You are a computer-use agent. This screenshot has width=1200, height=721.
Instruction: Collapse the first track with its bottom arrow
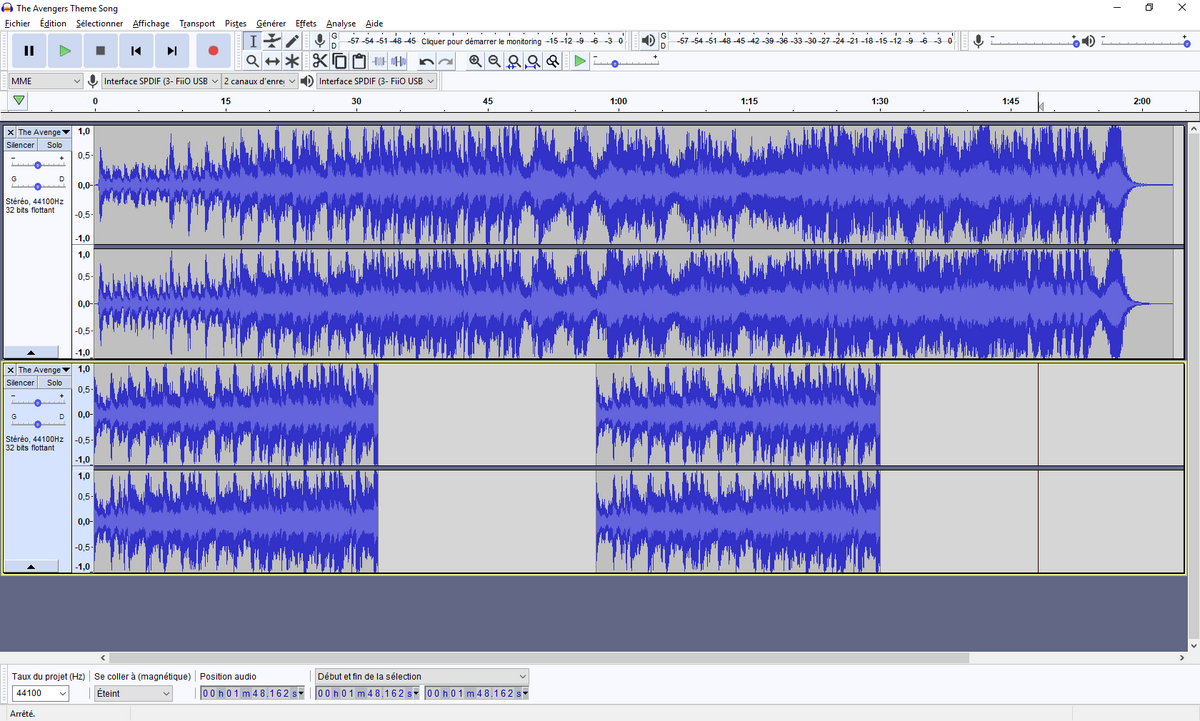point(30,353)
